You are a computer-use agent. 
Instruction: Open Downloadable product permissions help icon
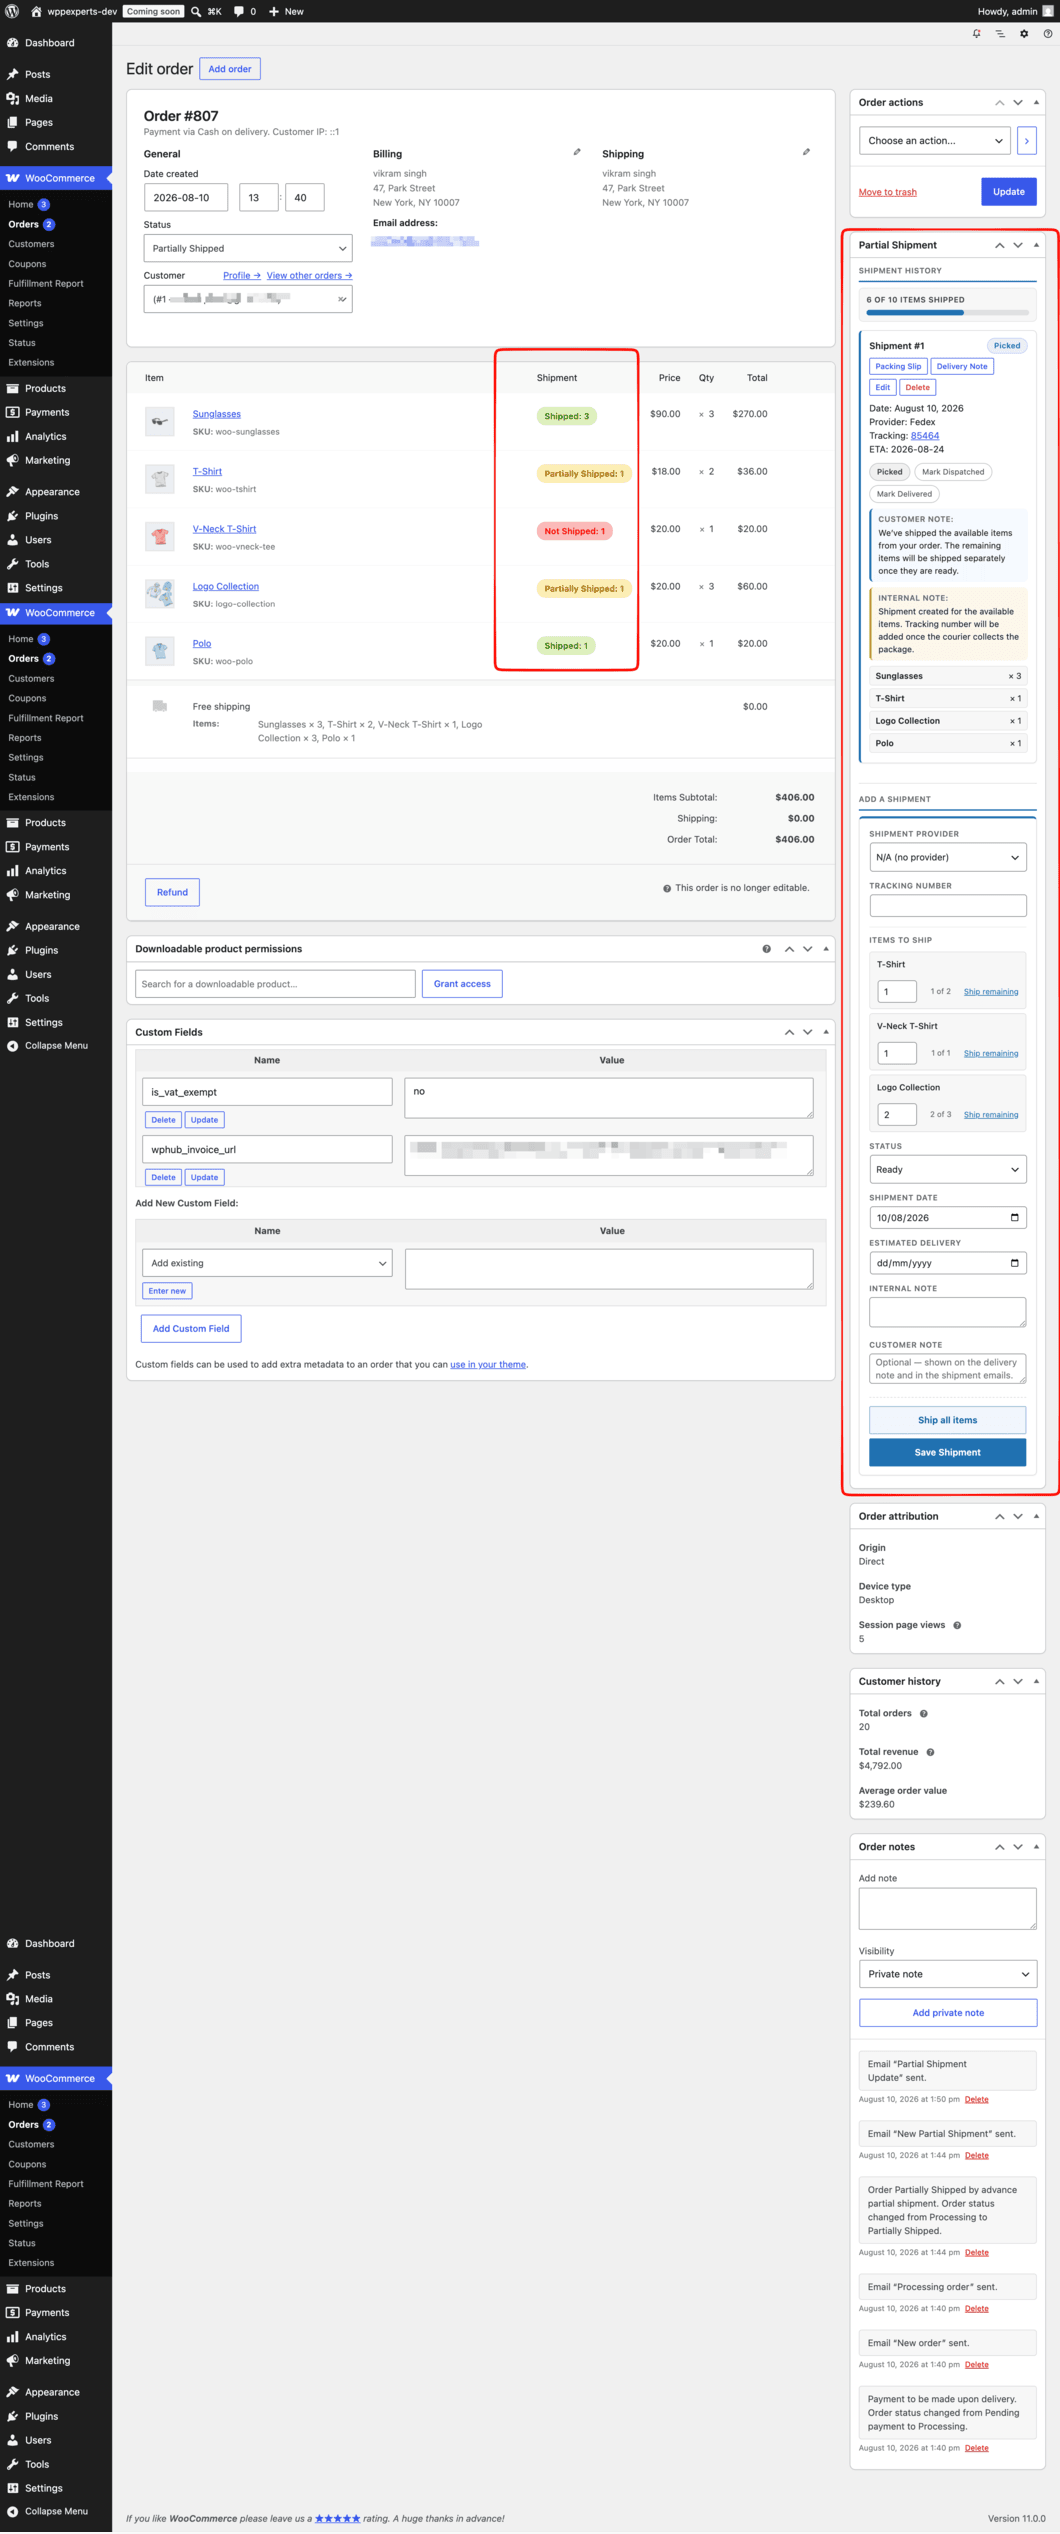[x=767, y=949]
